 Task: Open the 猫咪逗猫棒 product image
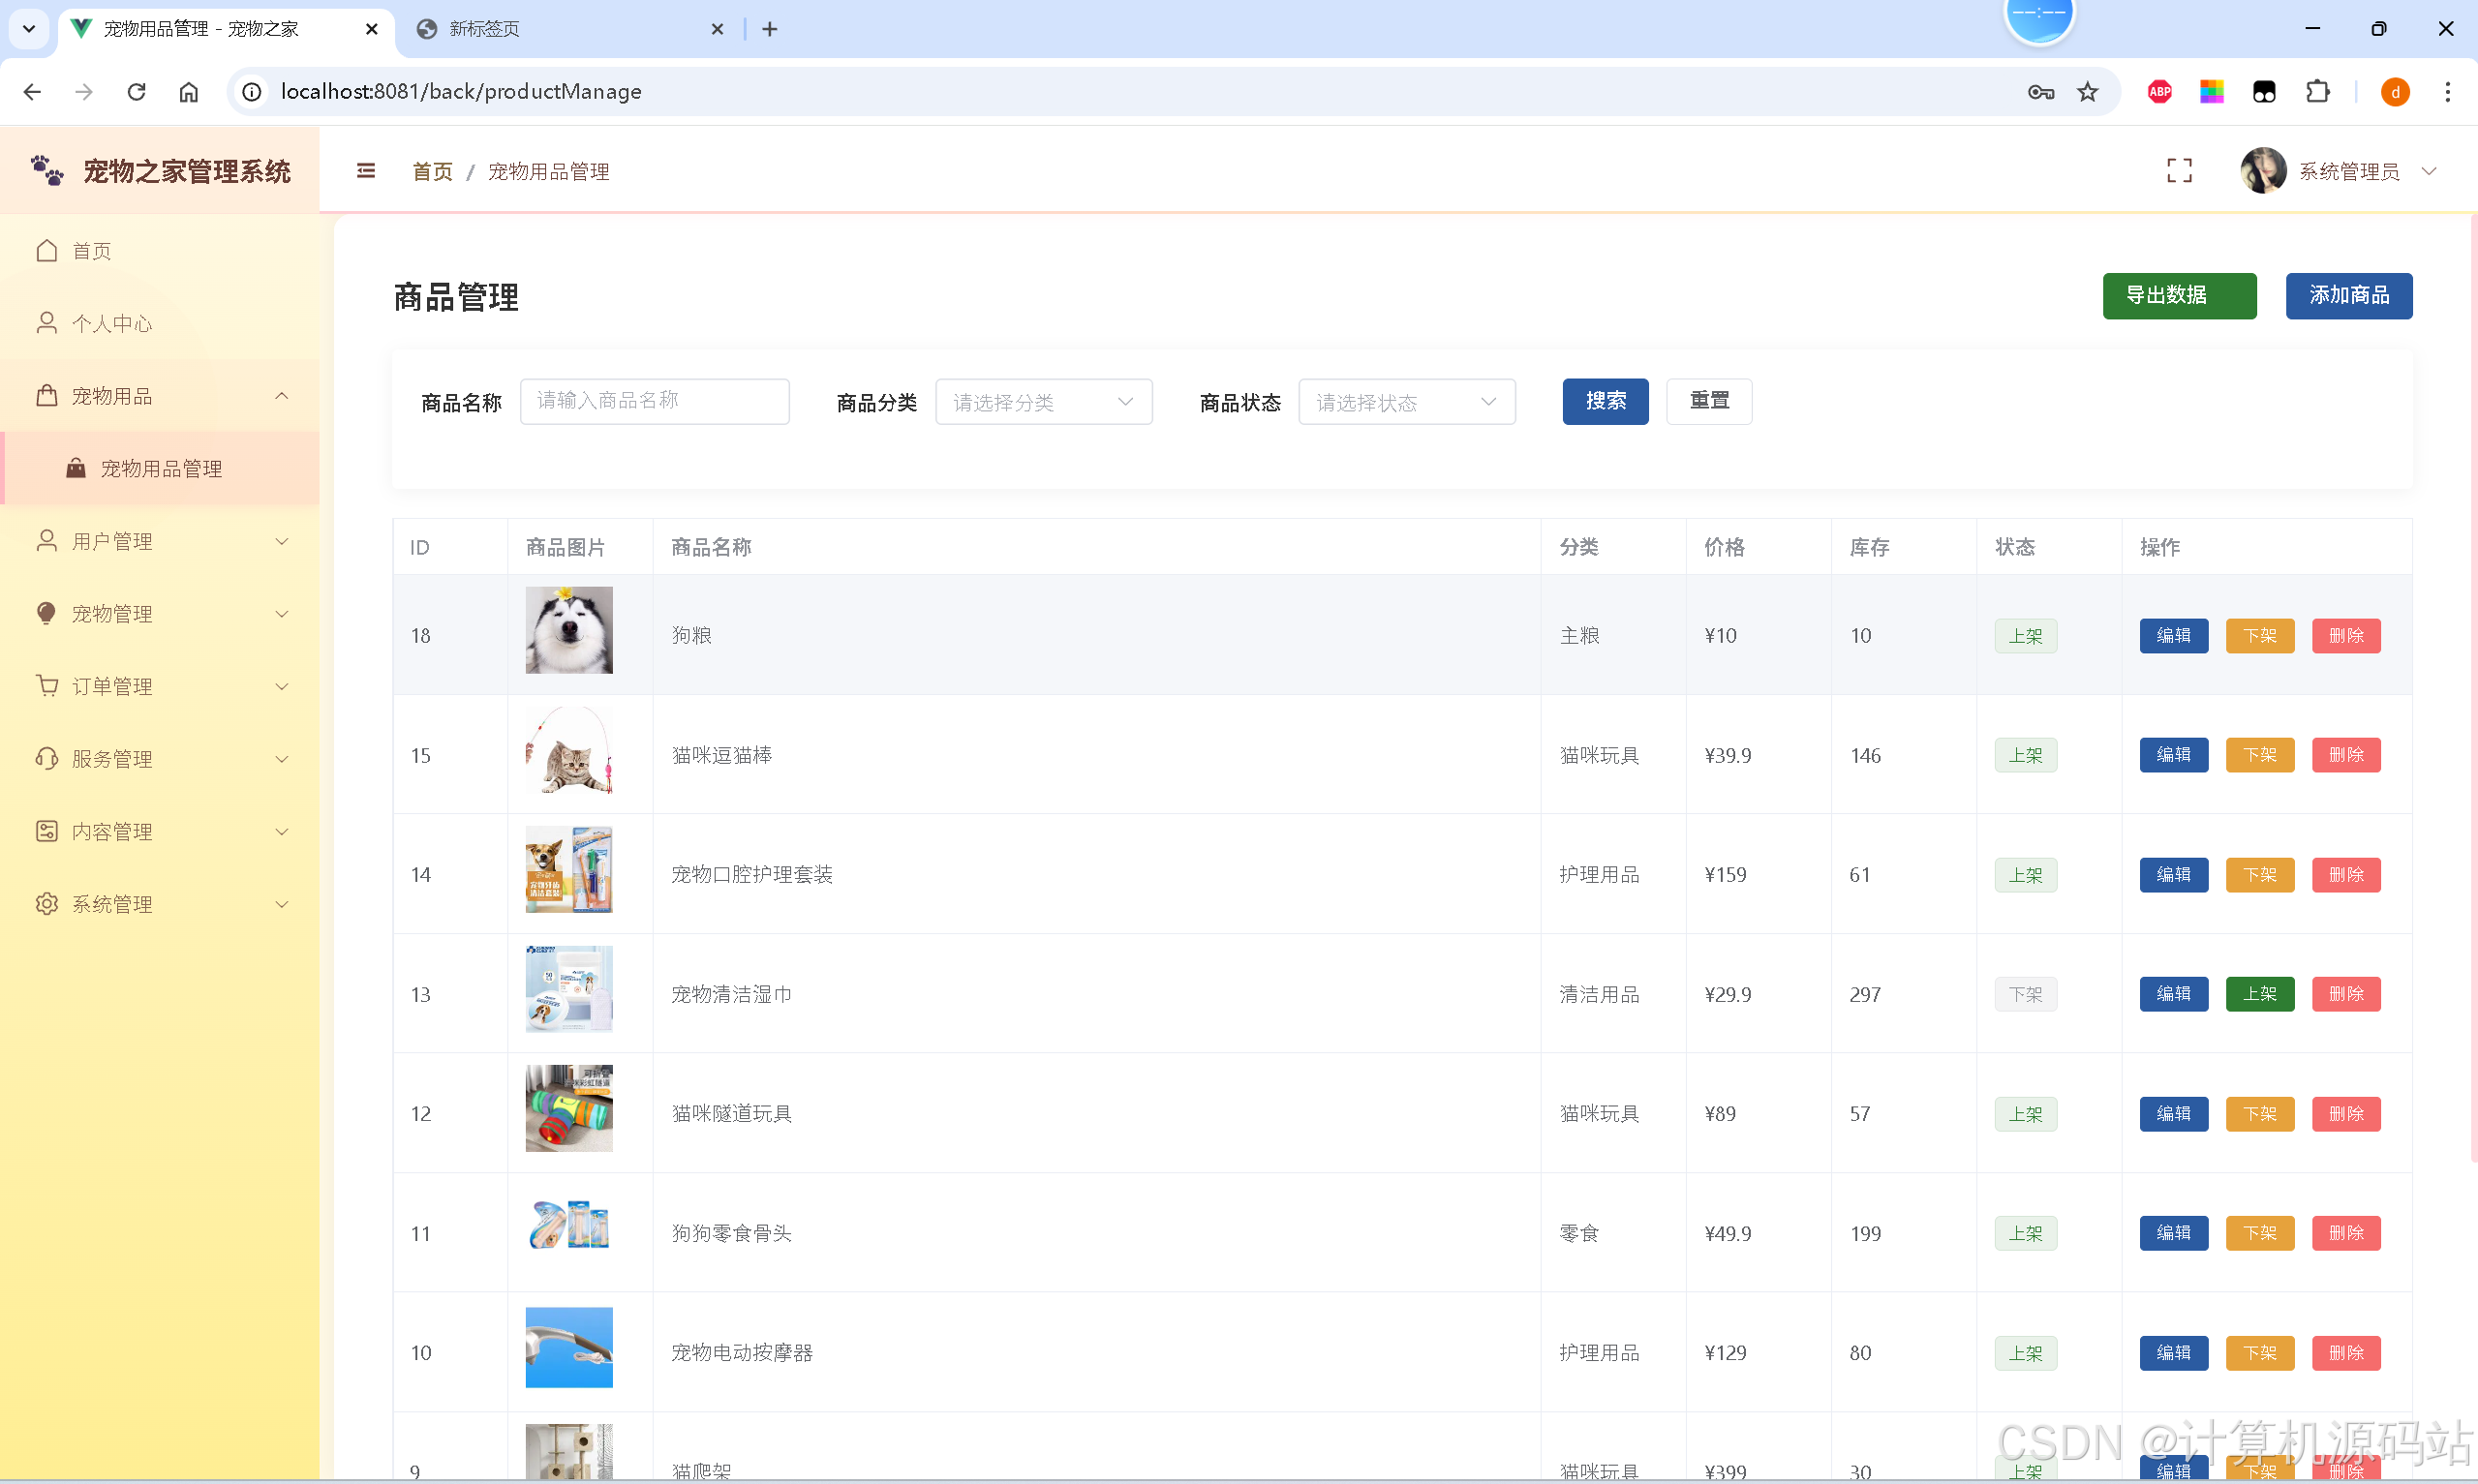[569, 750]
